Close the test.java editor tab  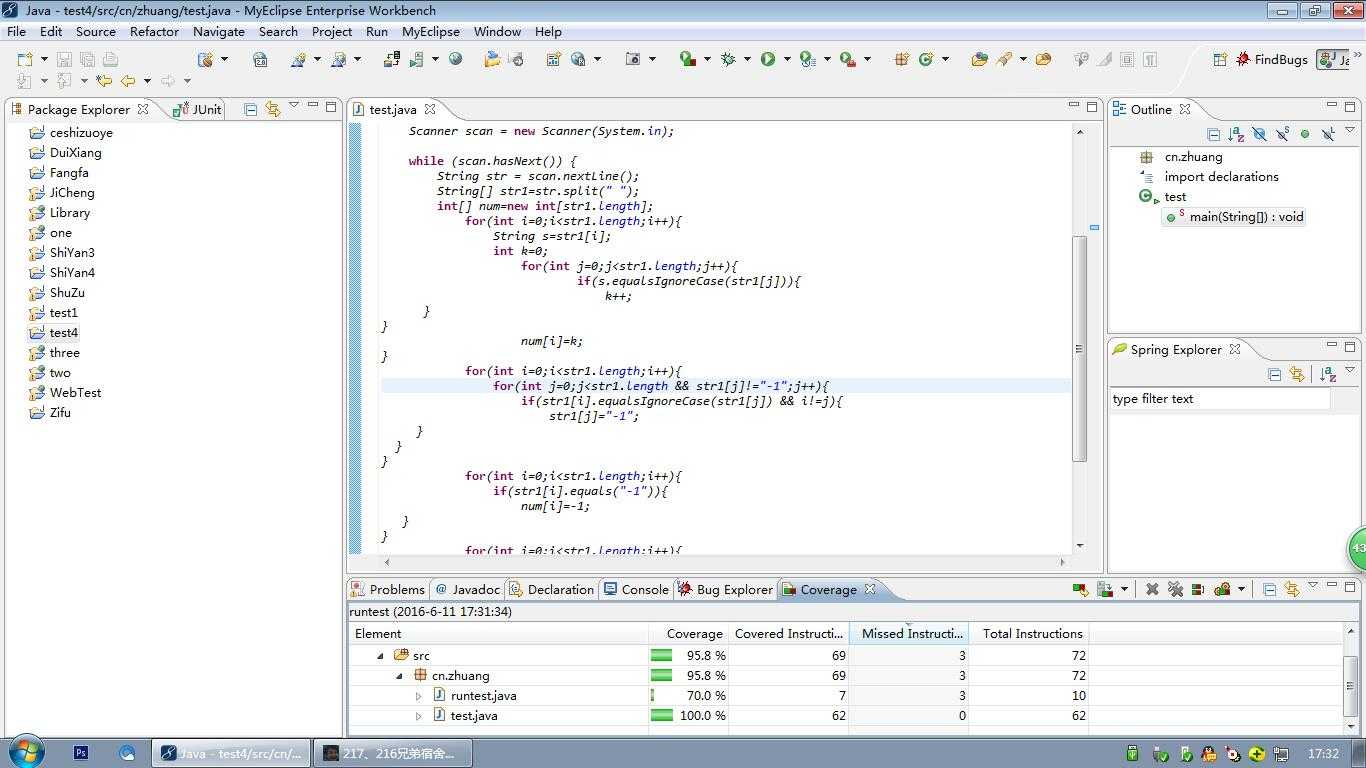[430, 109]
